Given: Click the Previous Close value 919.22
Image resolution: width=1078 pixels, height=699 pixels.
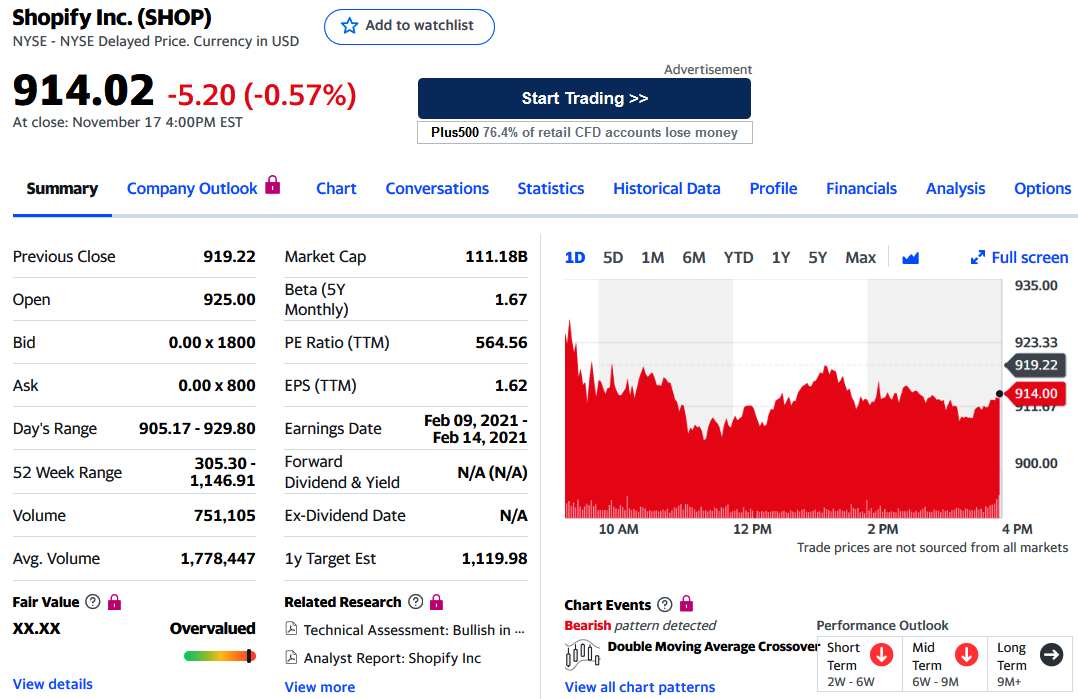Looking at the screenshot, I should point(229,256).
